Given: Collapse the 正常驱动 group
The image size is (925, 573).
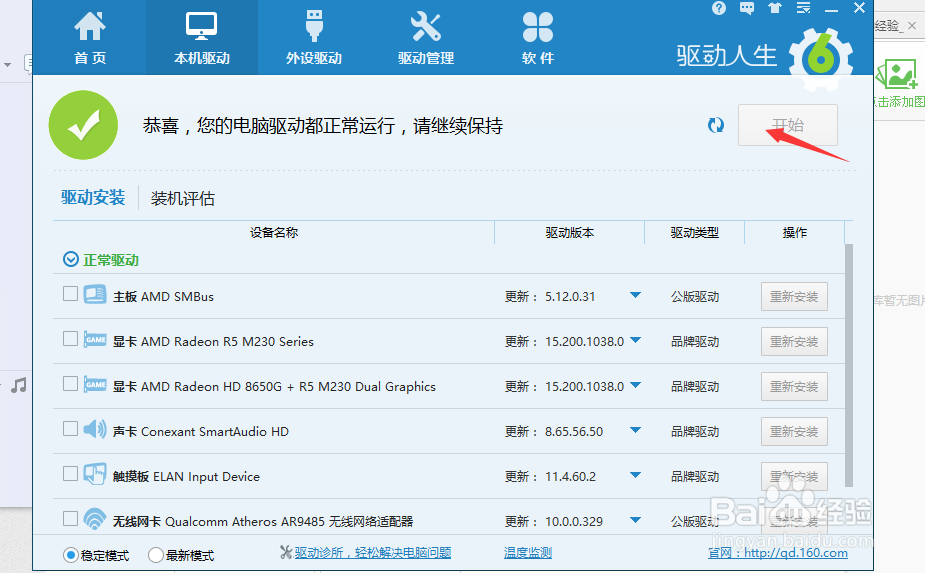Looking at the screenshot, I should click(71, 260).
